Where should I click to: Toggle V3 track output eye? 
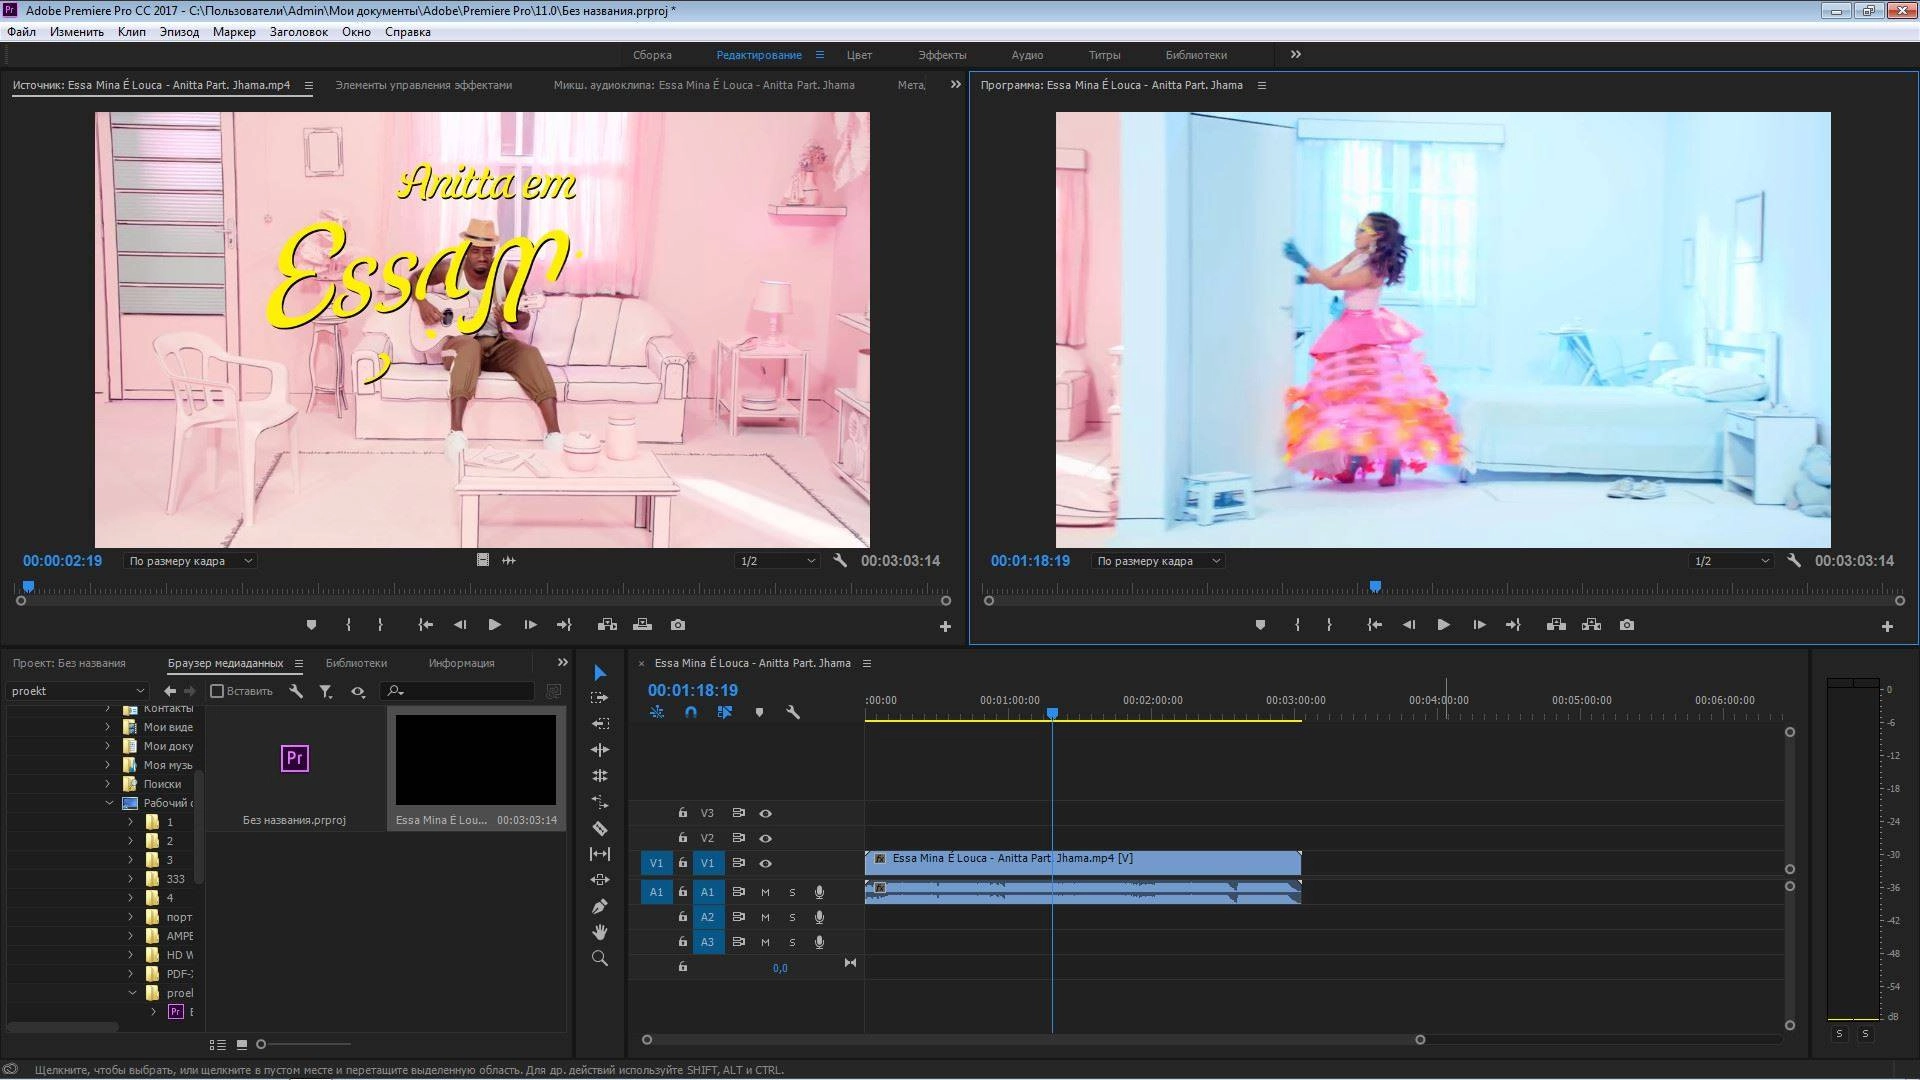[766, 813]
